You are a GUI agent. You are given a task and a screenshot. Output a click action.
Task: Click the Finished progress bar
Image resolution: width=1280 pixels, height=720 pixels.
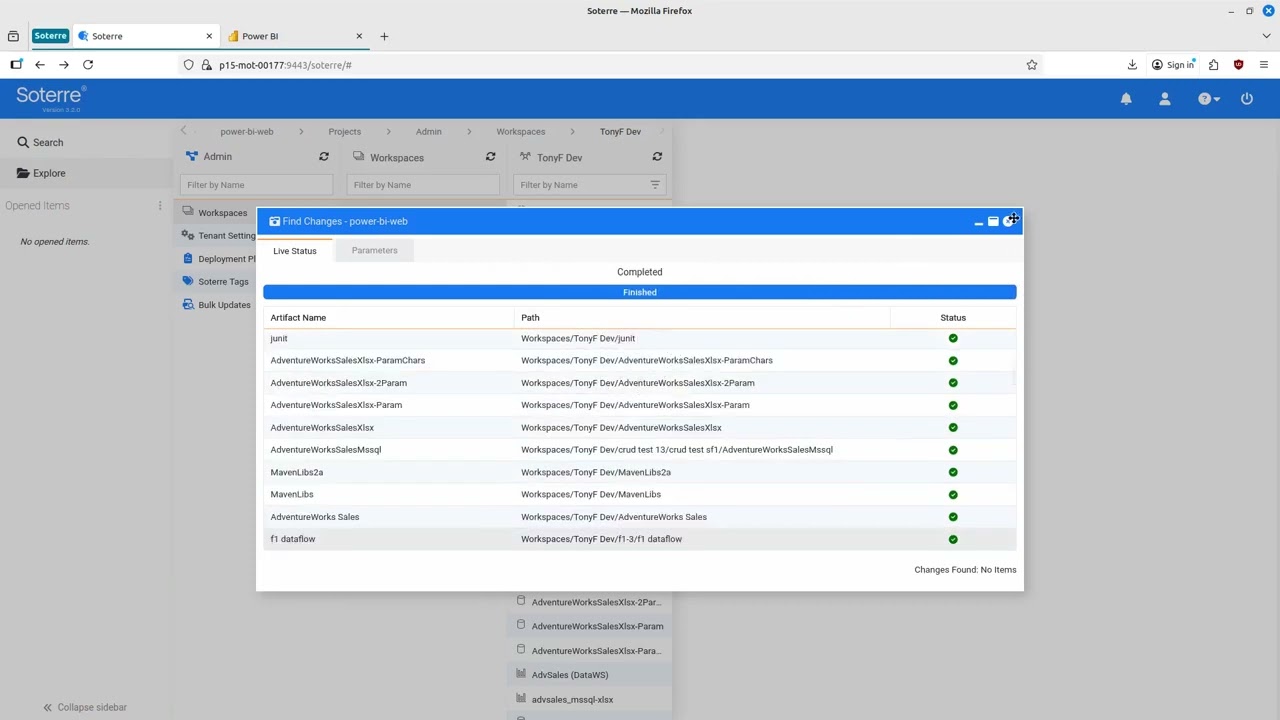(640, 292)
